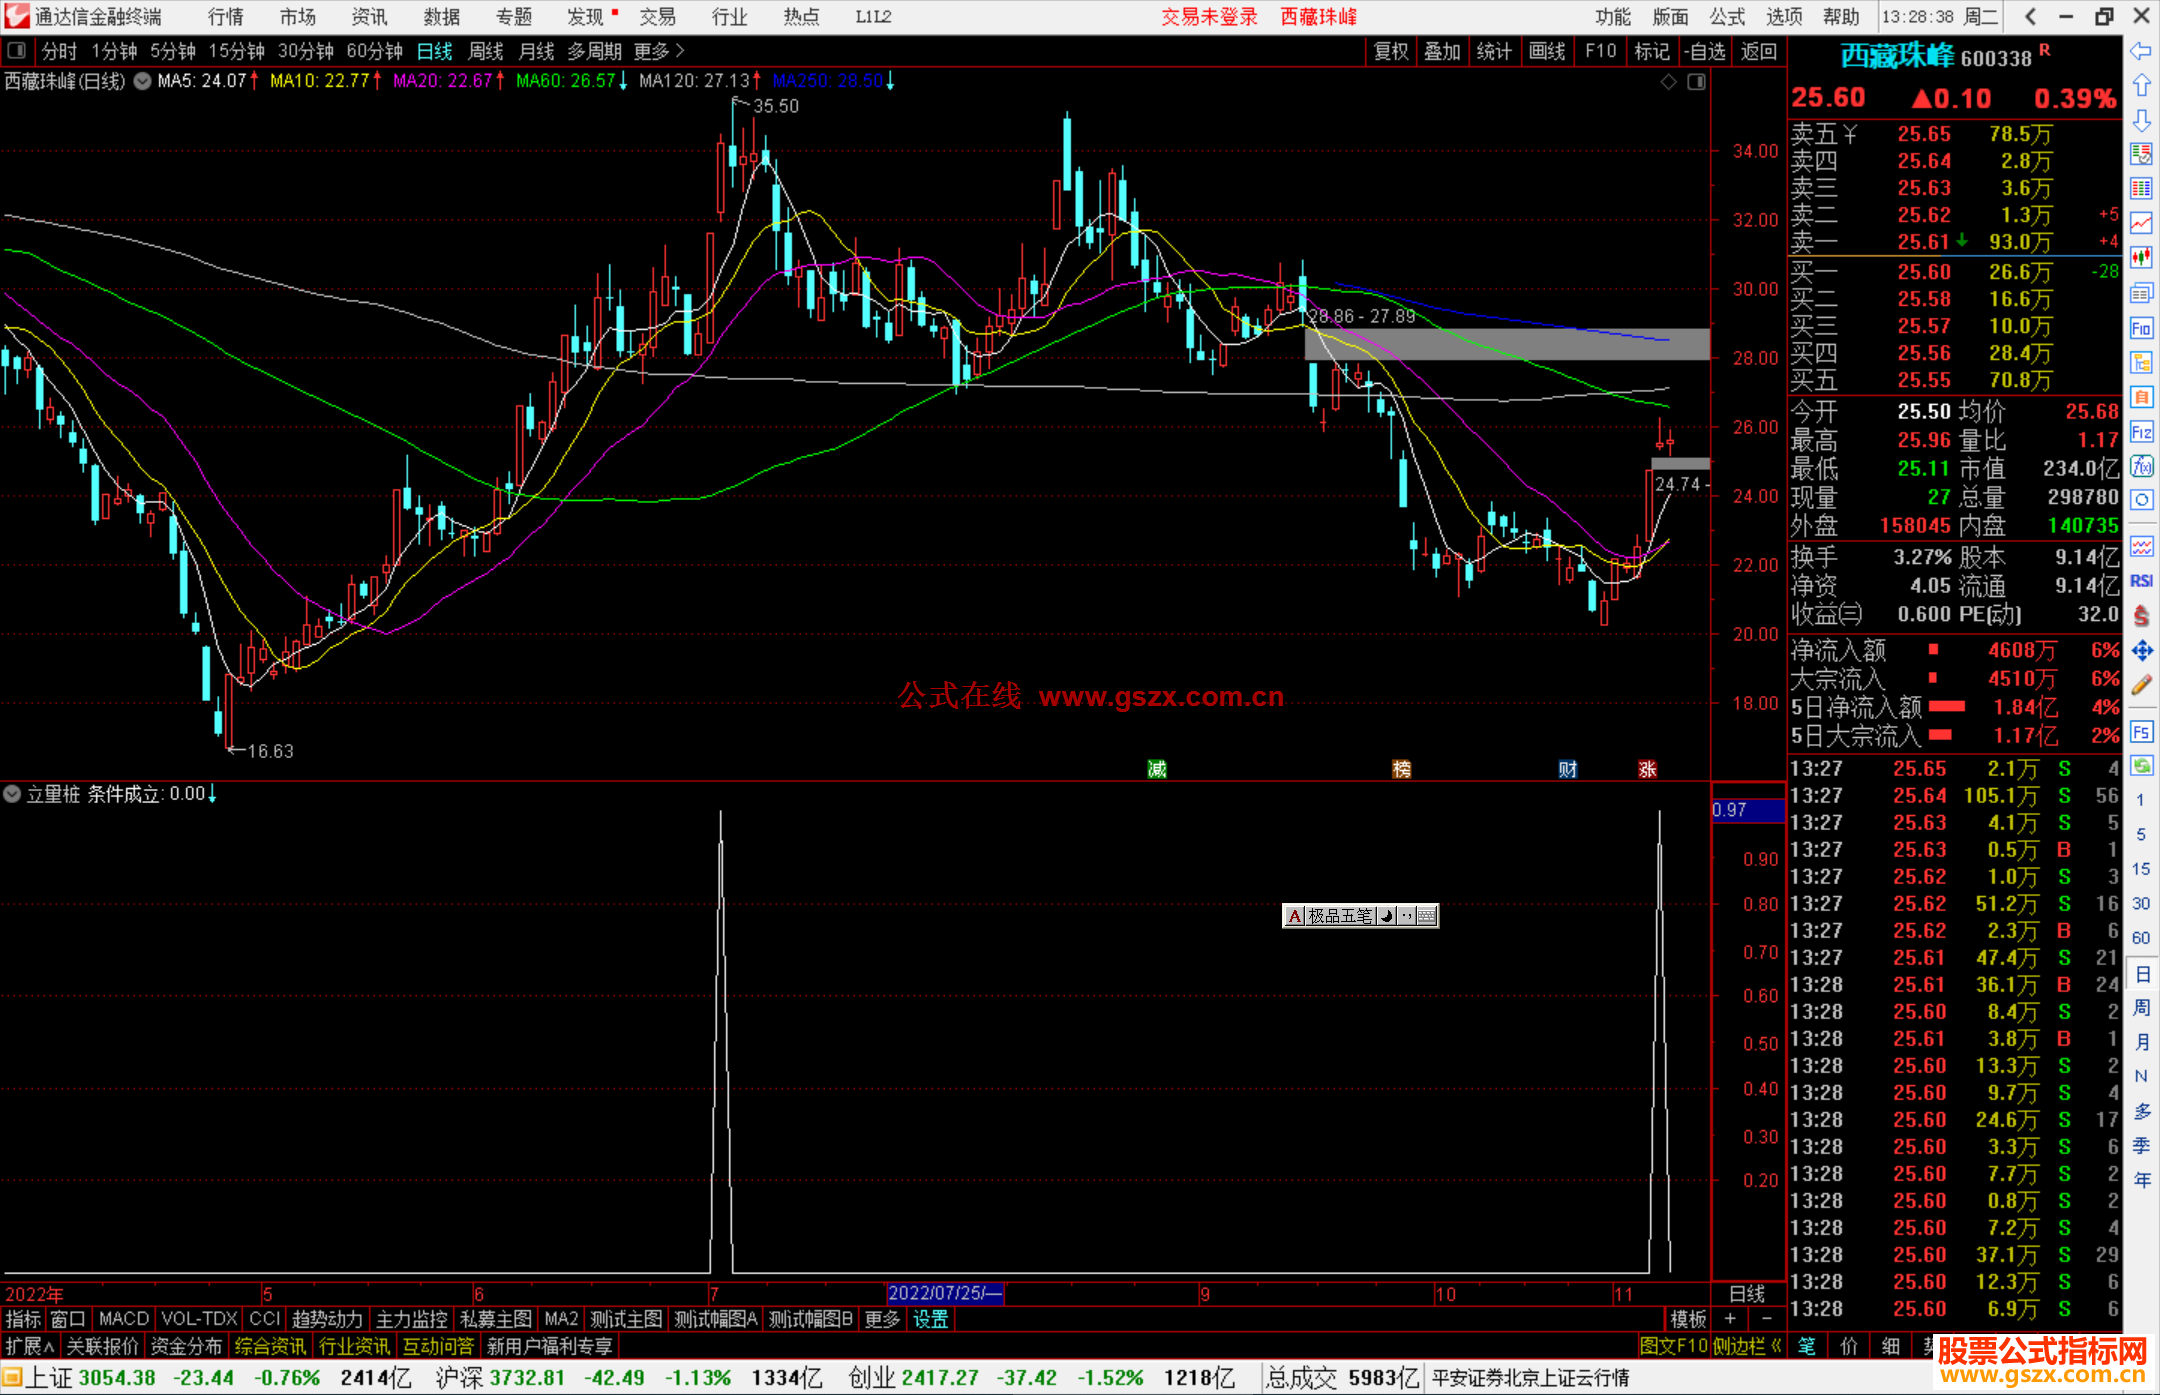Click the 设置 settings link
Viewport: 2160px width, 1395px height.
click(x=930, y=1319)
